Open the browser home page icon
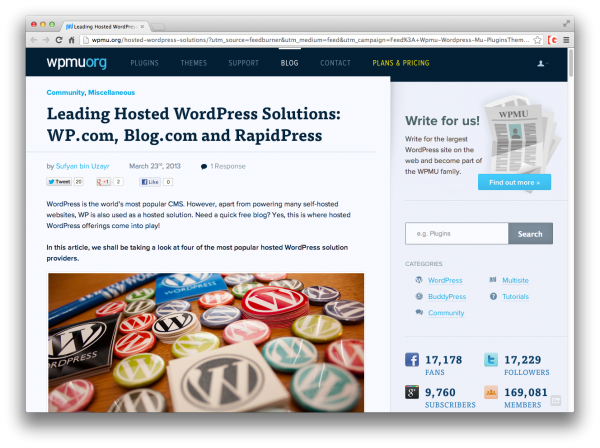 click(x=71, y=40)
